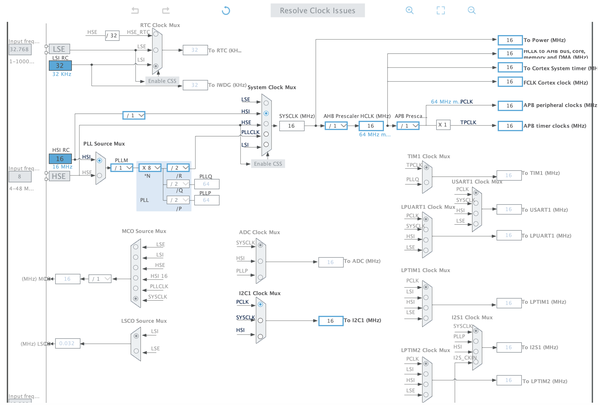Screen dimensions: 600x405
Task: Click Resolve Clock Issues button
Action: (x=318, y=10)
